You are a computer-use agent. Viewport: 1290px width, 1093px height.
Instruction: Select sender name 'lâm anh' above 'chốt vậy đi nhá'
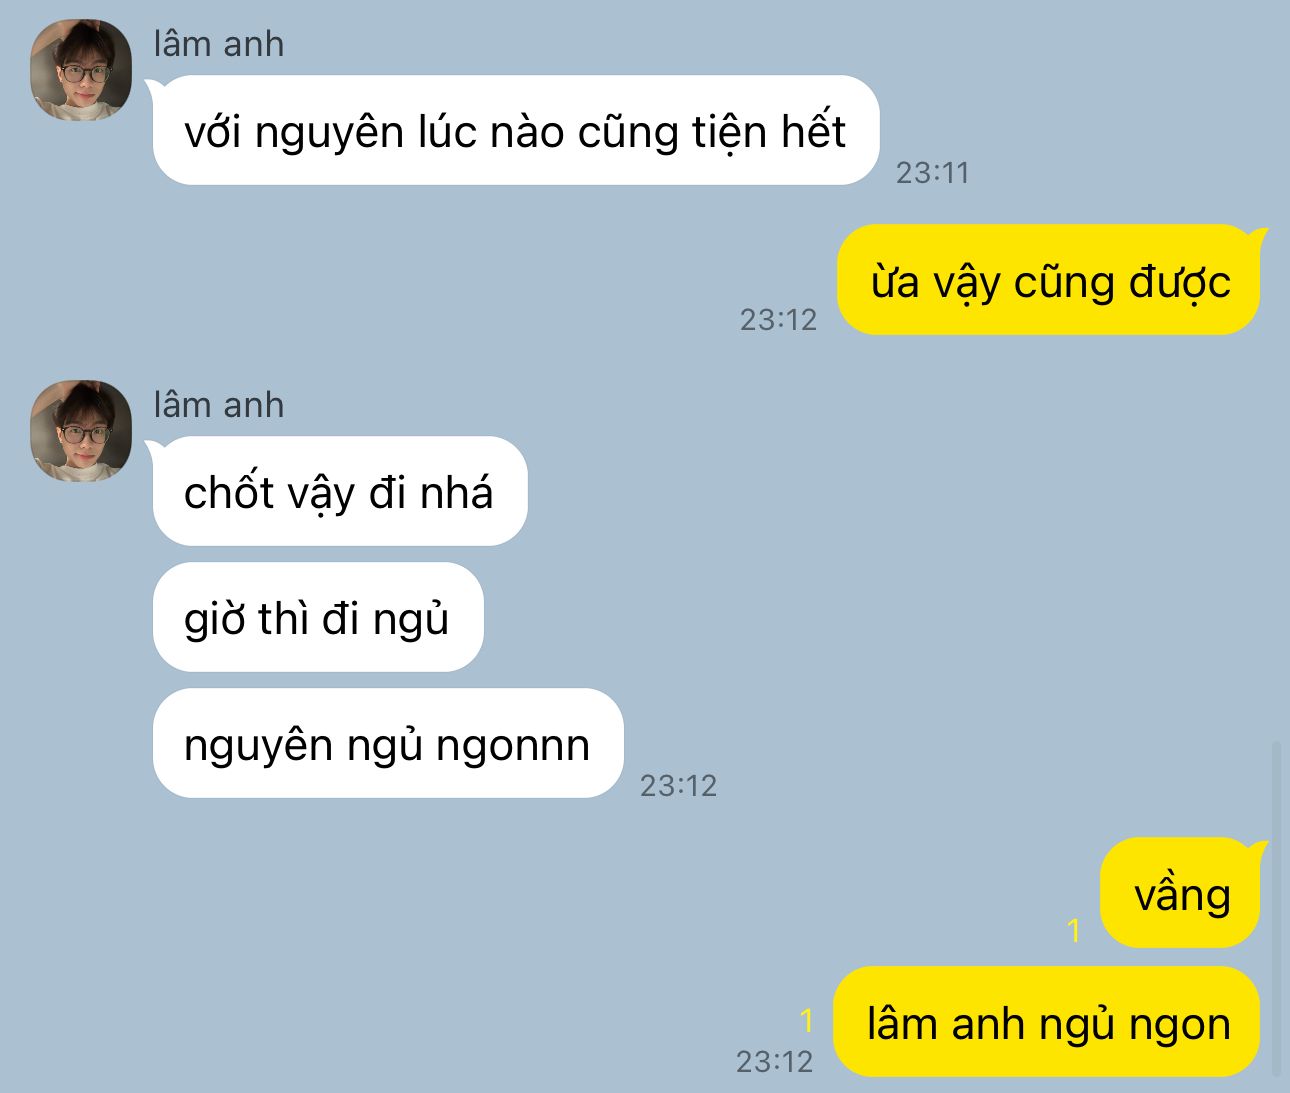[x=219, y=405]
